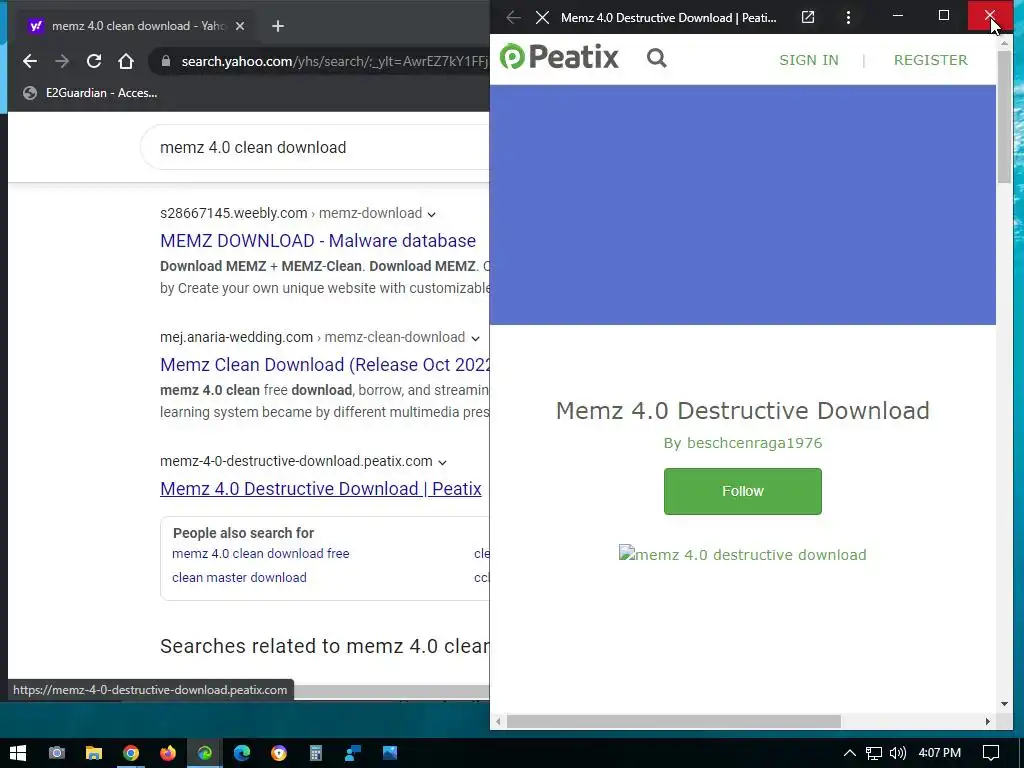Image resolution: width=1024 pixels, height=768 pixels.
Task: Open the 4:07 PM clock flyout
Action: (940, 753)
